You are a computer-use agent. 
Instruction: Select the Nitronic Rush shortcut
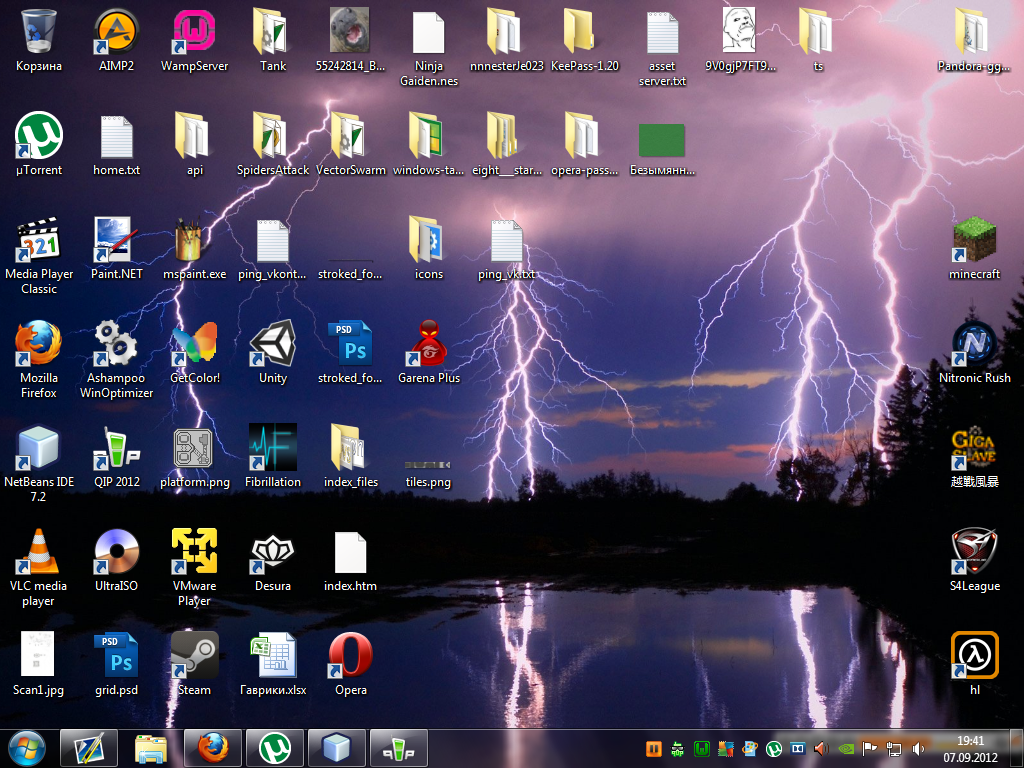point(974,344)
